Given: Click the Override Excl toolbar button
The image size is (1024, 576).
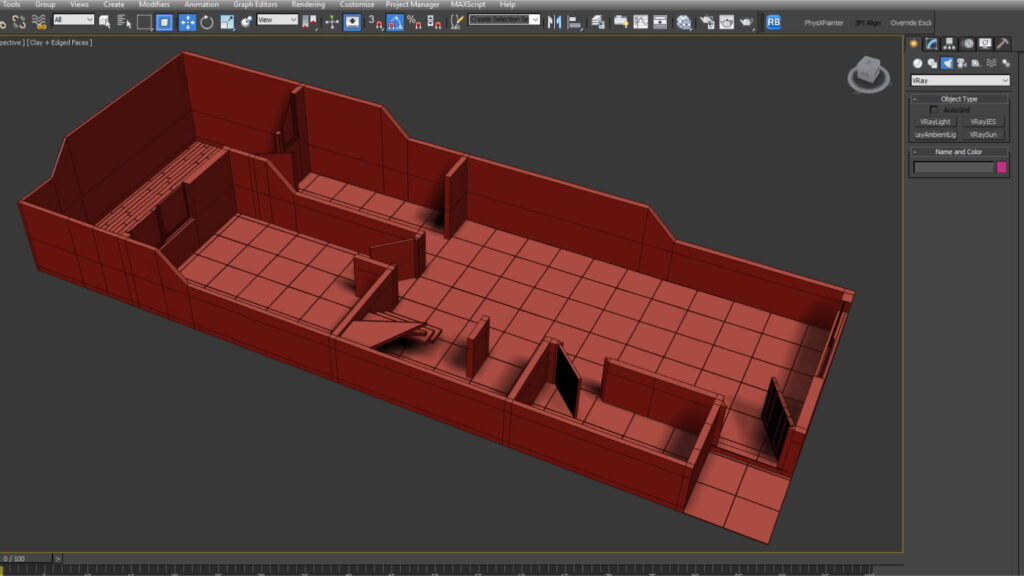Looking at the screenshot, I should [911, 23].
